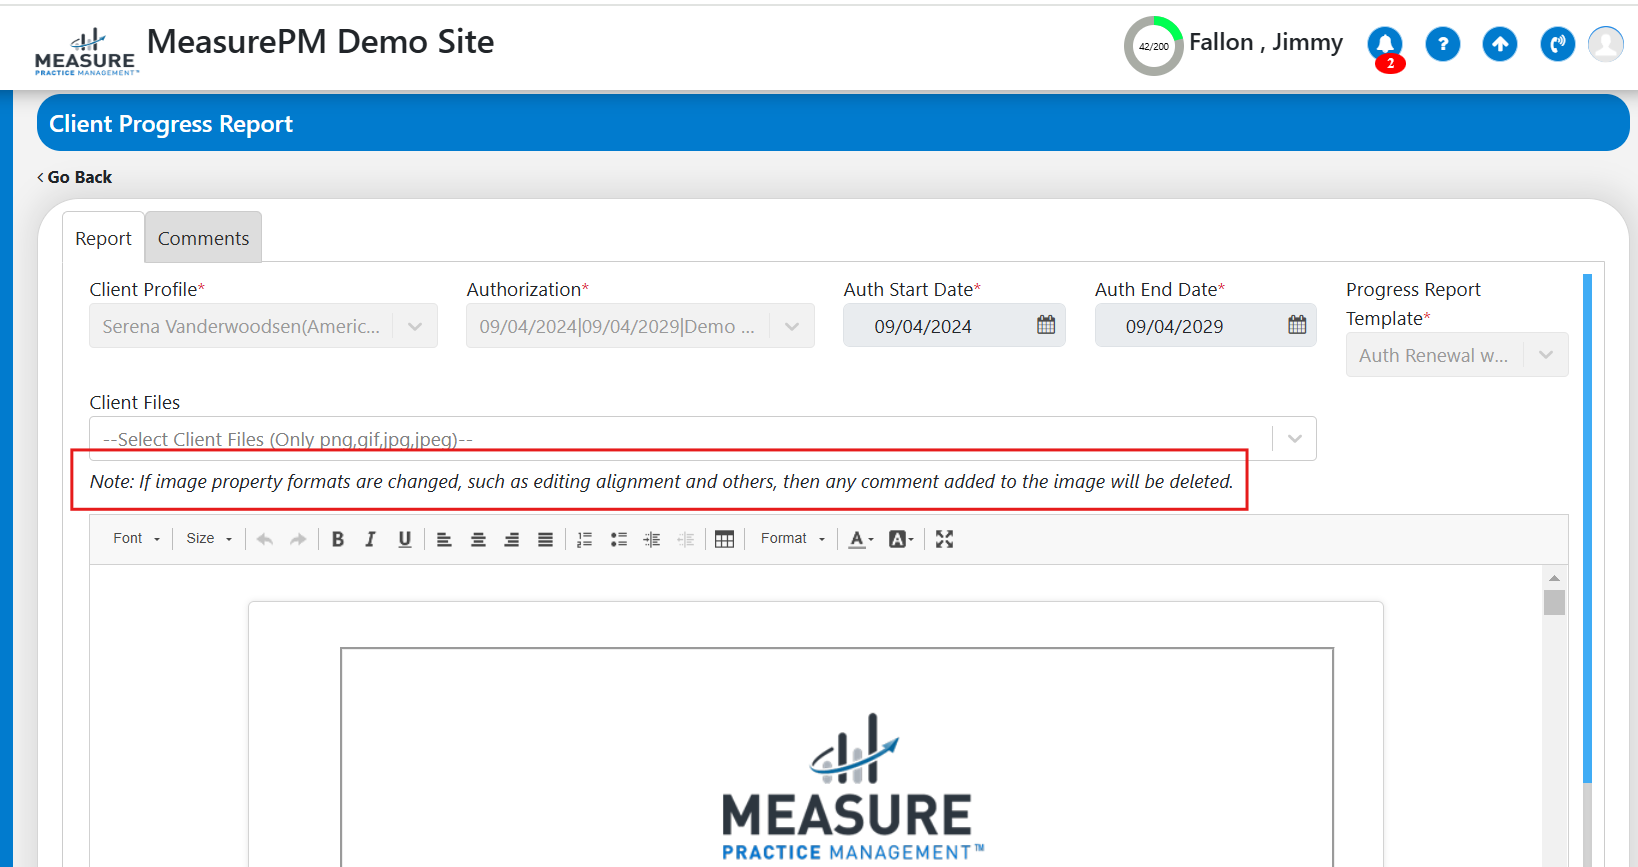Click the editor scrollbar up arrow
Screen dimensions: 1638x867
tap(1554, 578)
